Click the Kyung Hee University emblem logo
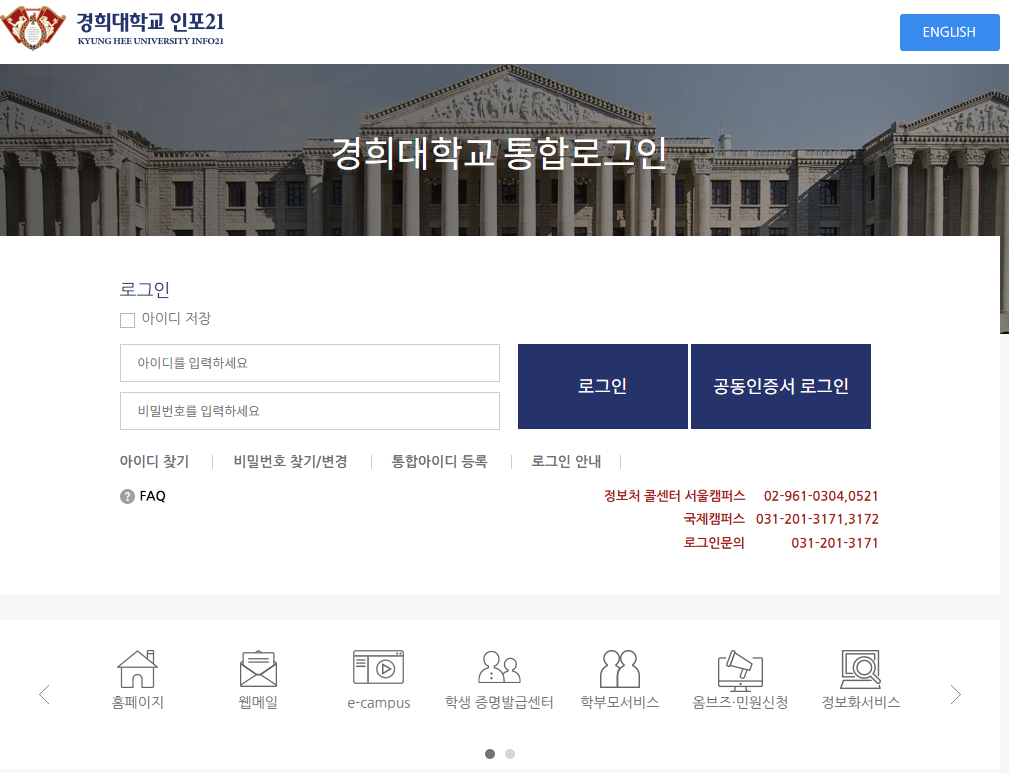This screenshot has width=1009, height=773. (33, 28)
